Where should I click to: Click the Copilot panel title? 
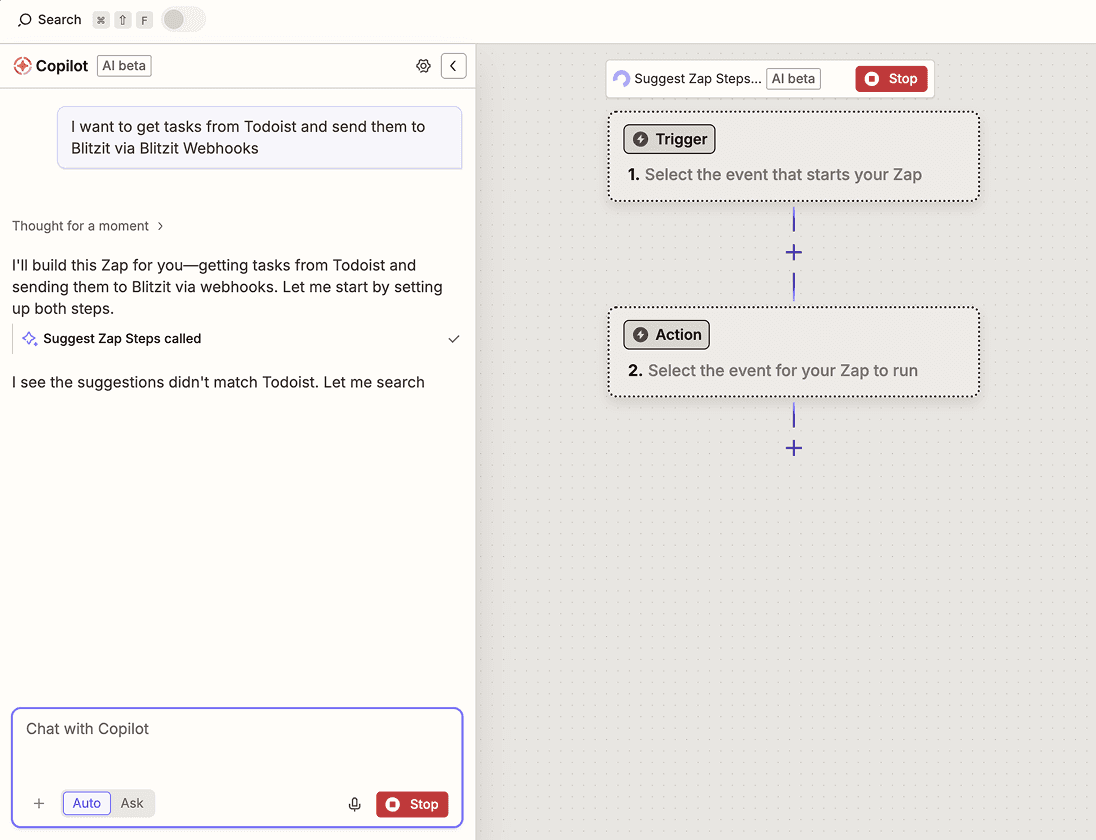click(62, 66)
